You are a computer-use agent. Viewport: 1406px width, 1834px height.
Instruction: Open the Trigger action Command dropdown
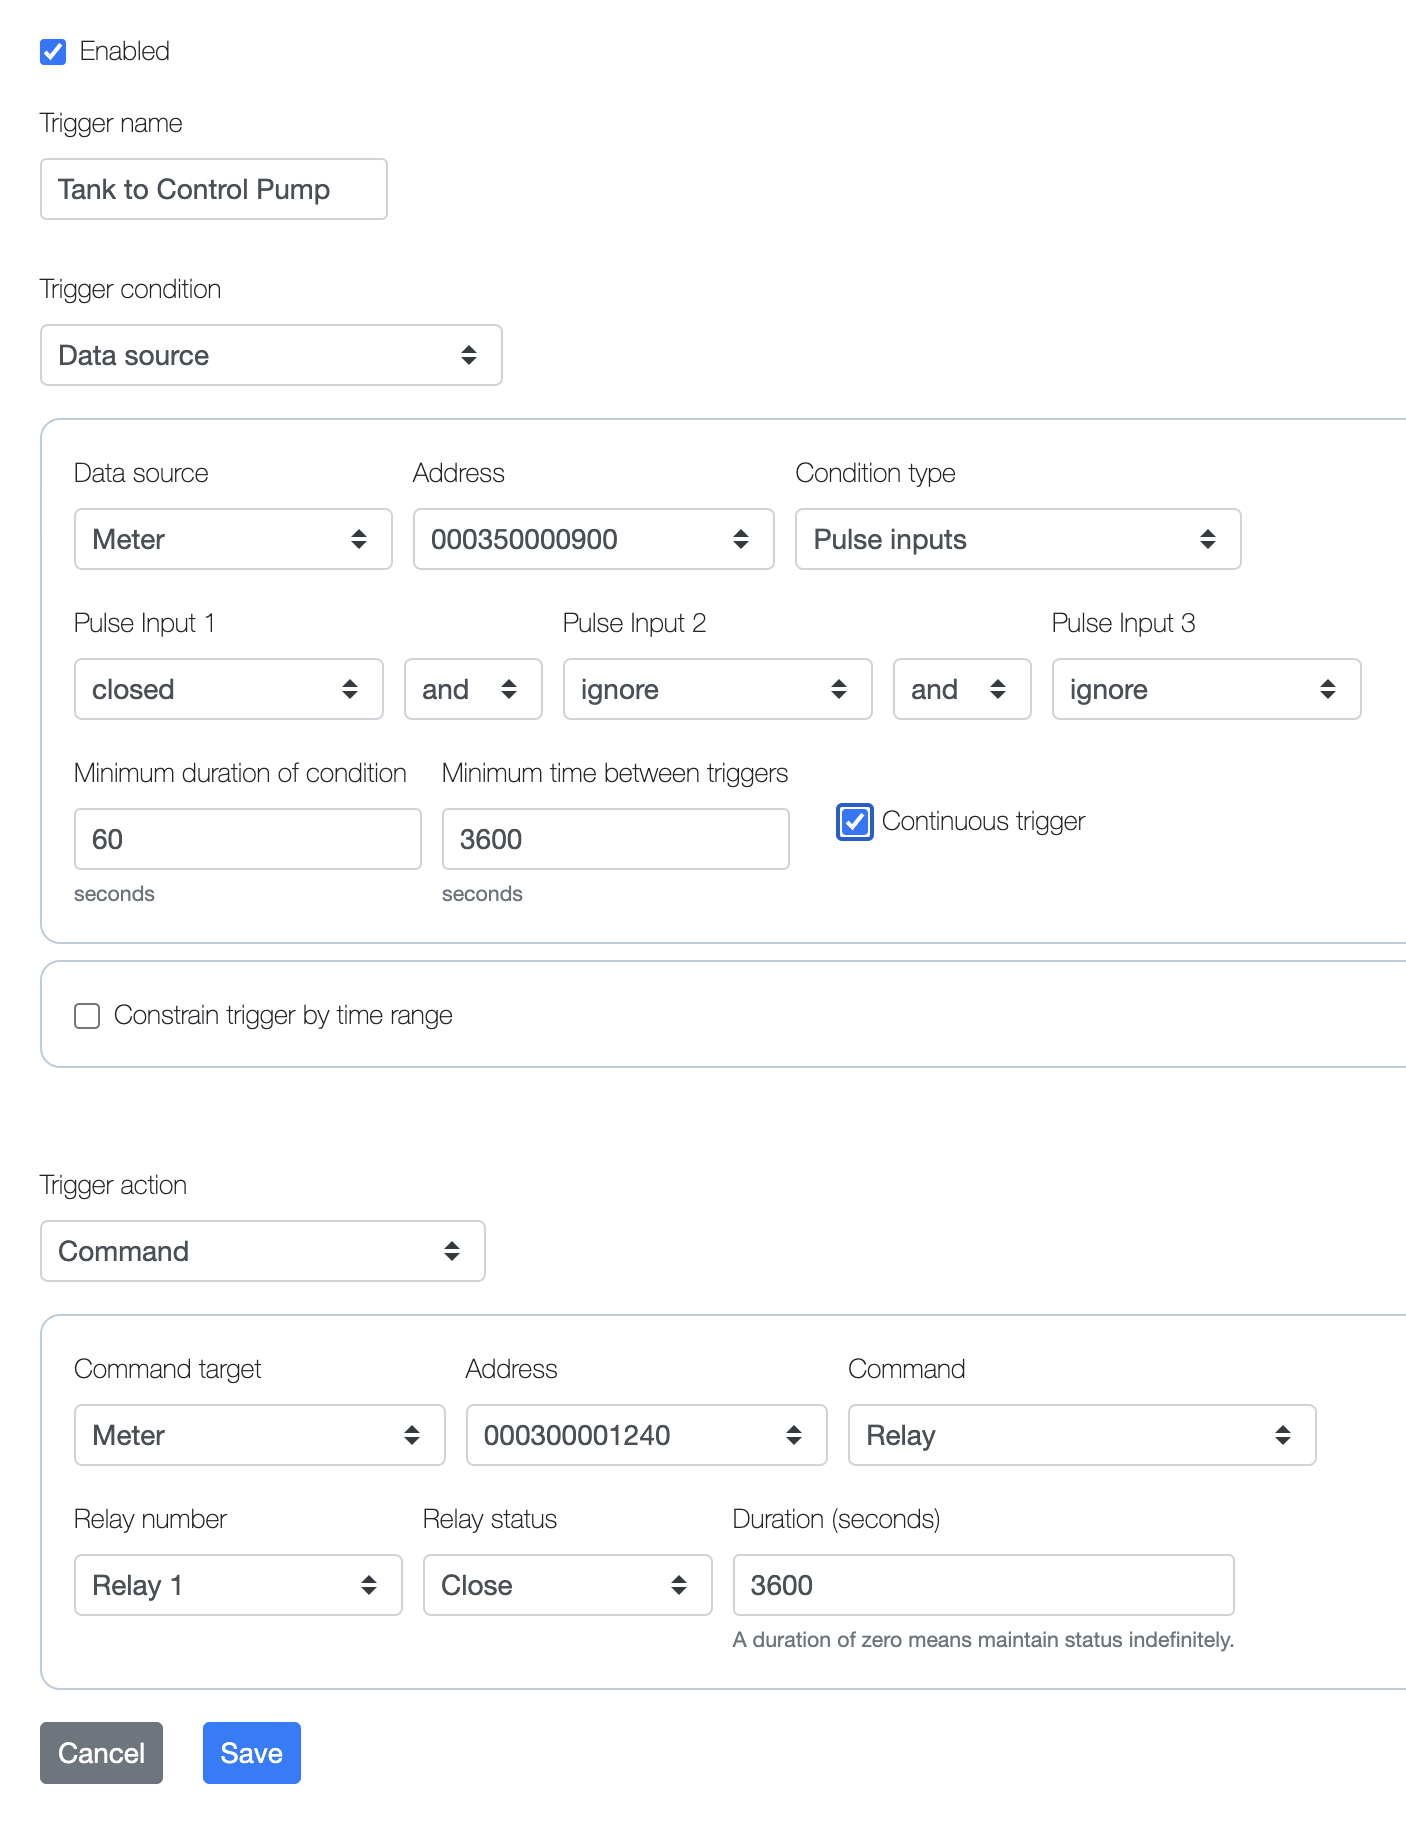click(x=262, y=1251)
